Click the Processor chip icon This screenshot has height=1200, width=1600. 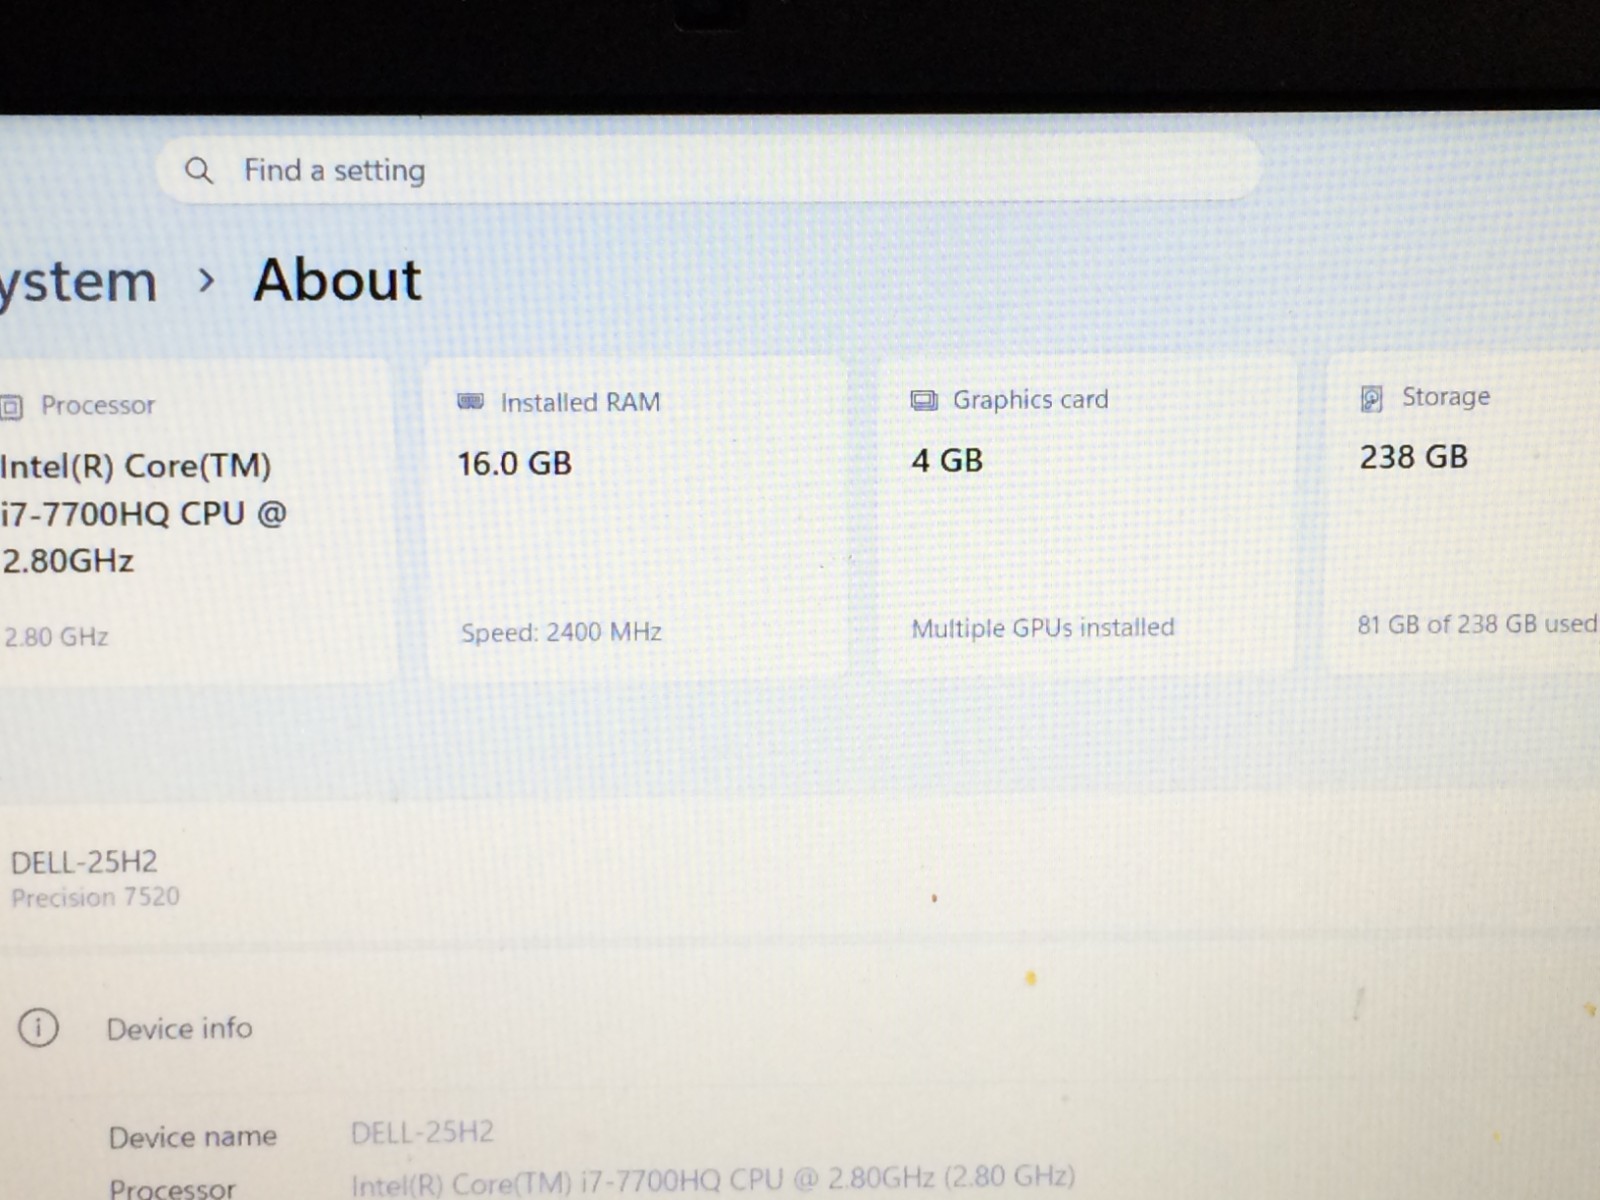[11, 407]
